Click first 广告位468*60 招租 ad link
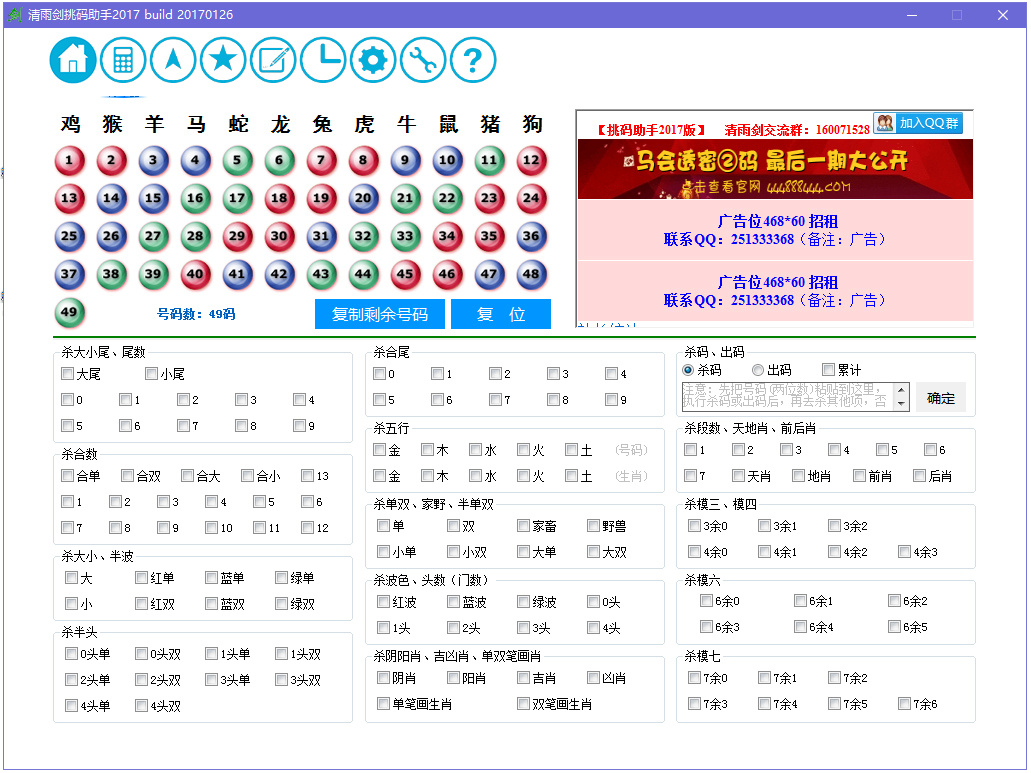Screen dimensions: 1031x773 point(777,221)
